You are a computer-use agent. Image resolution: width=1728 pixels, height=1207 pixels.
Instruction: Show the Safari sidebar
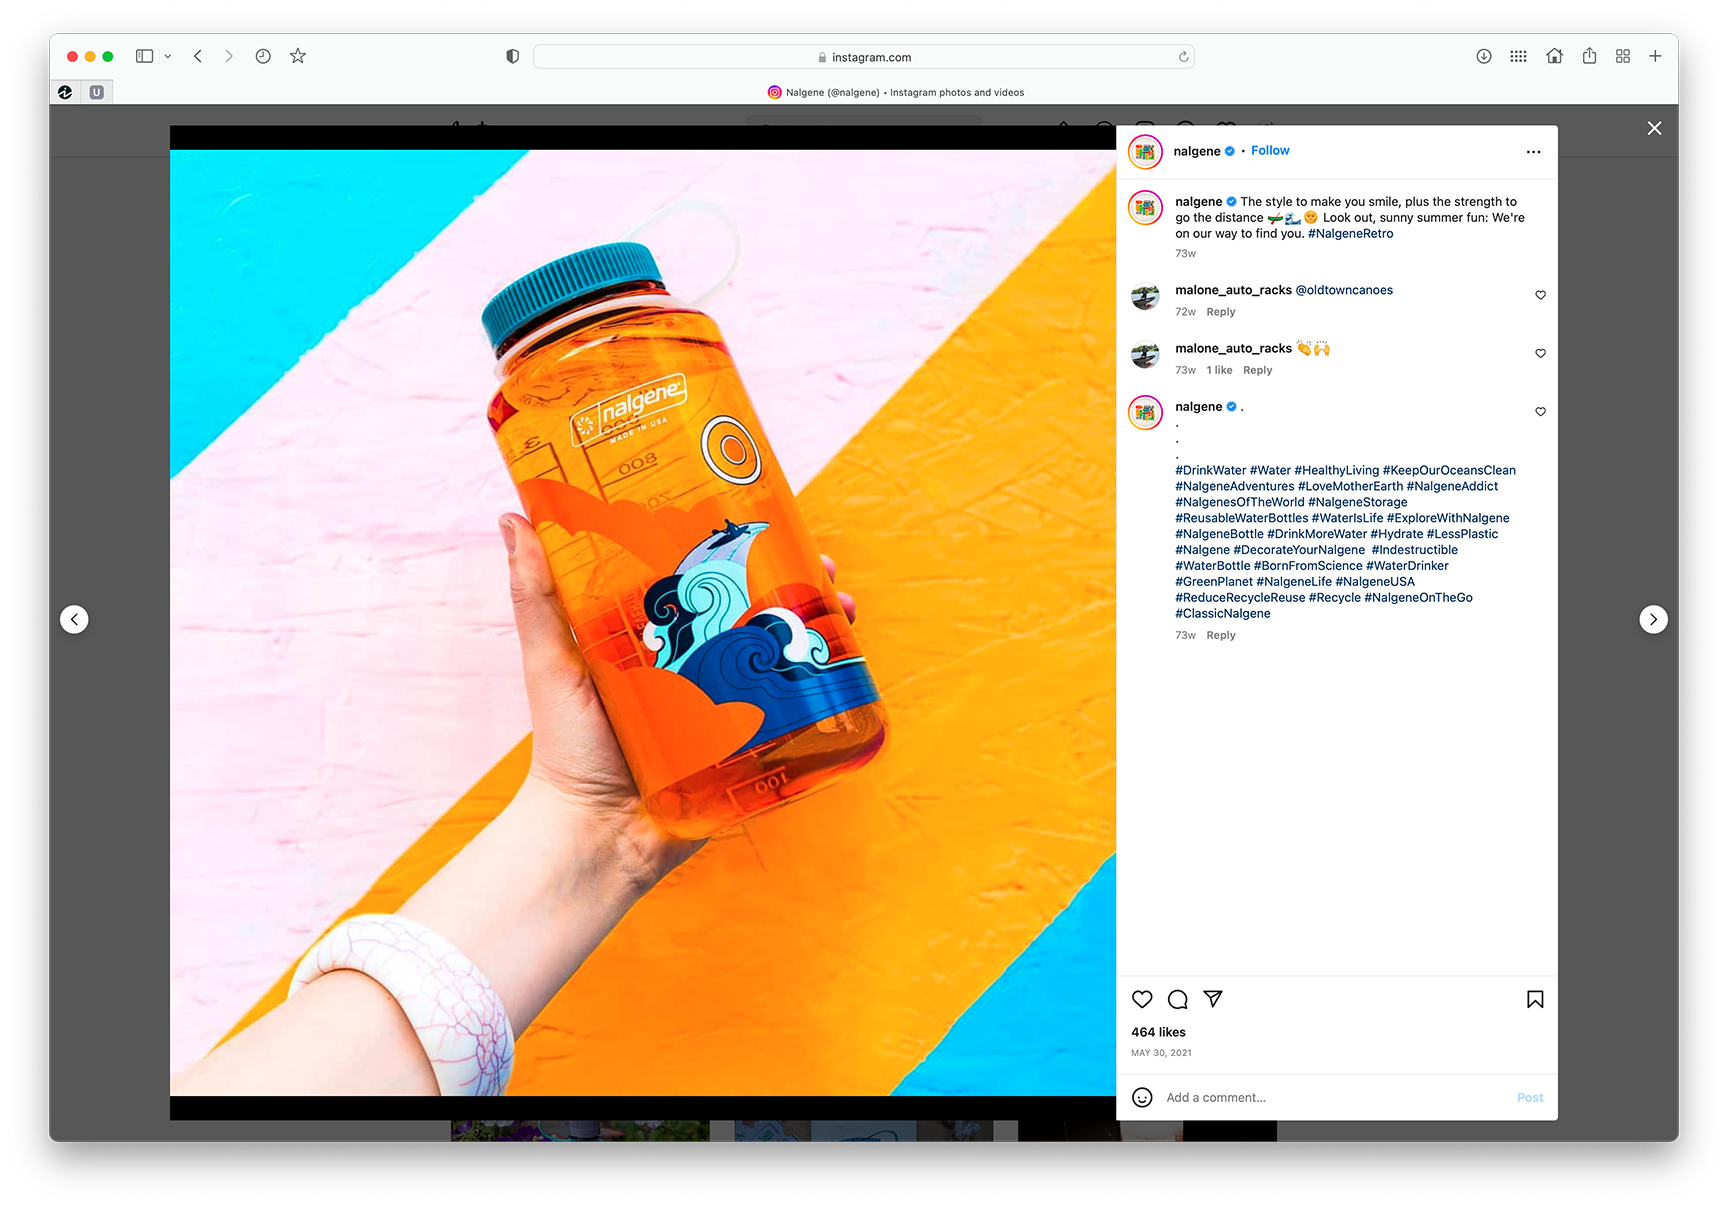(x=144, y=57)
